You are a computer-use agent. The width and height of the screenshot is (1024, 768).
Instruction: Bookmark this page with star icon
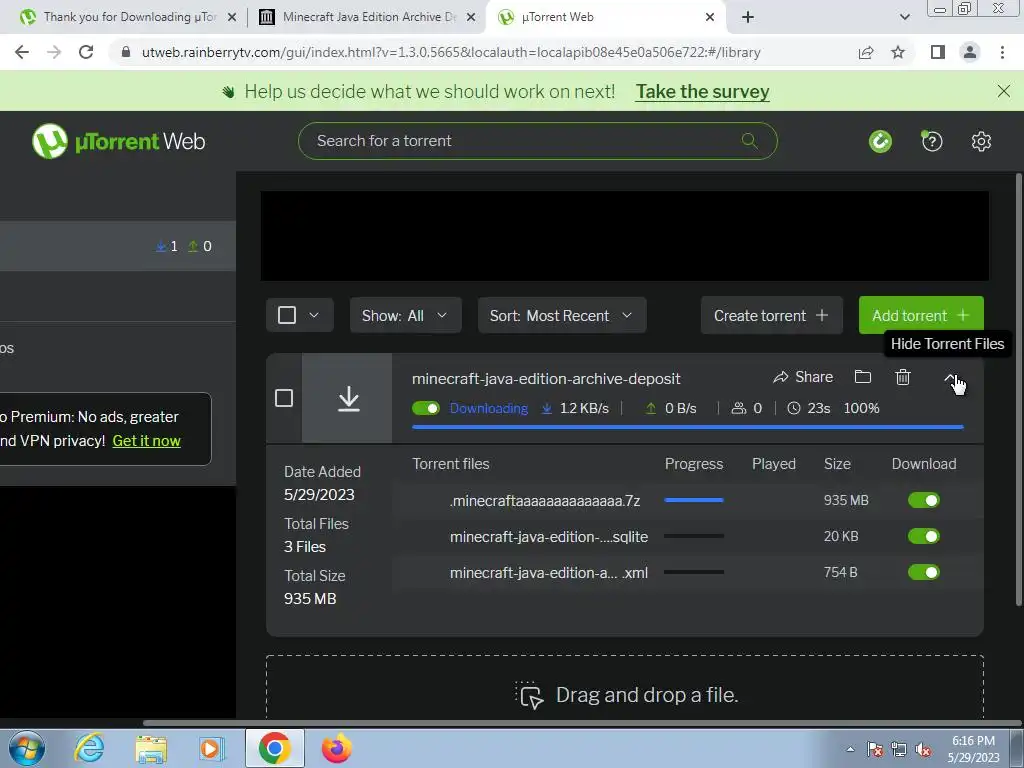(898, 52)
